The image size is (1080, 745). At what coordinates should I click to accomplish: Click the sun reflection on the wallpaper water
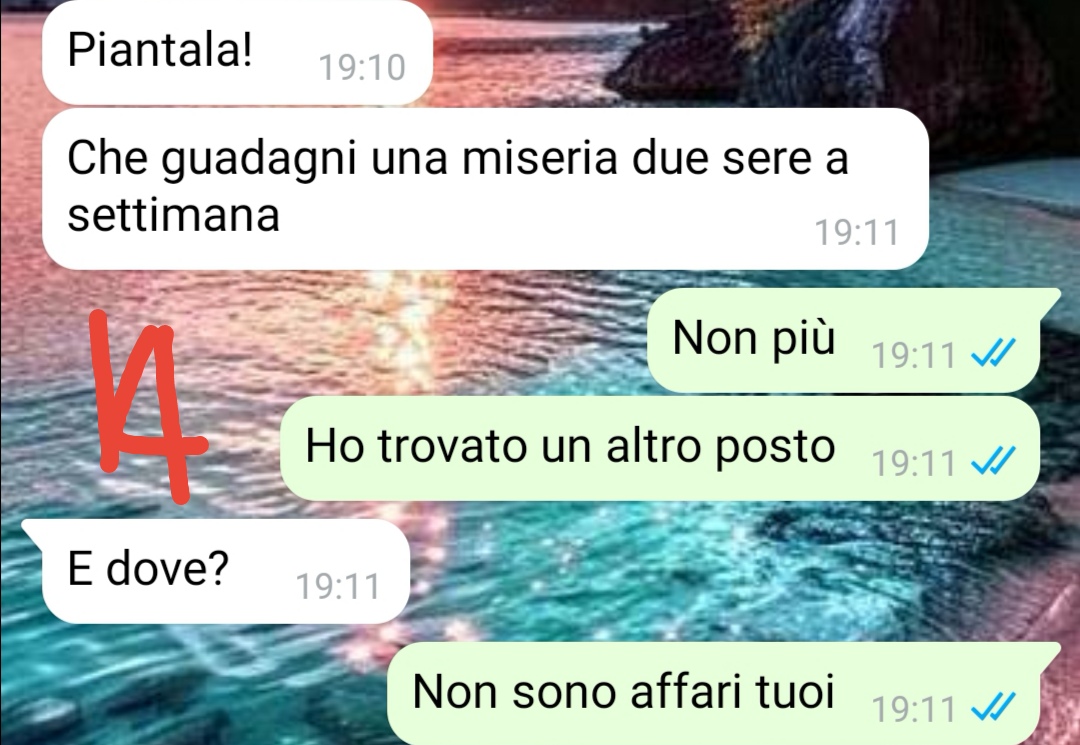(399, 330)
